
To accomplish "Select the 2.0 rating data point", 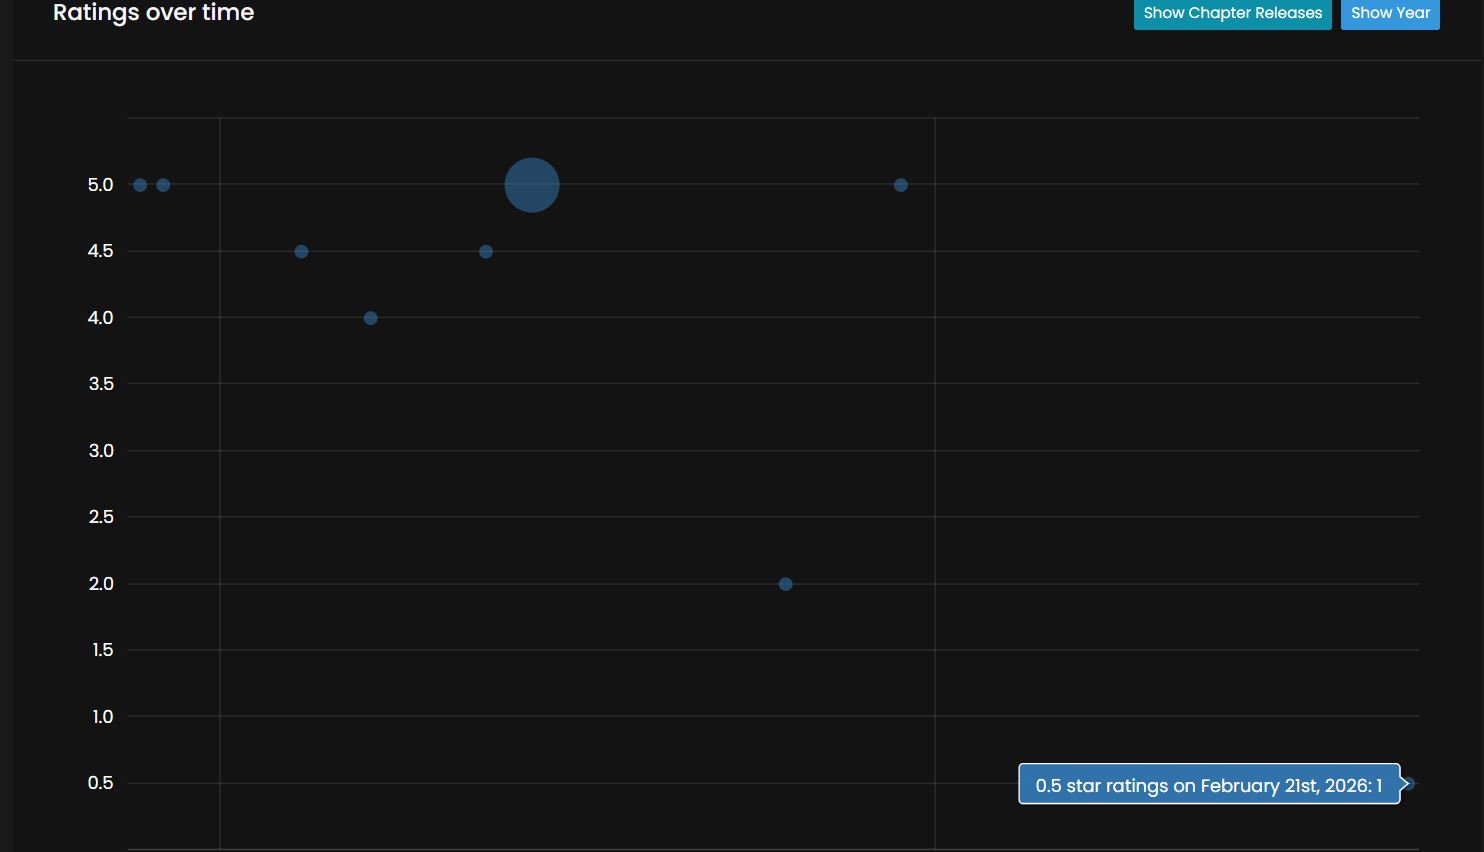I will tap(786, 584).
